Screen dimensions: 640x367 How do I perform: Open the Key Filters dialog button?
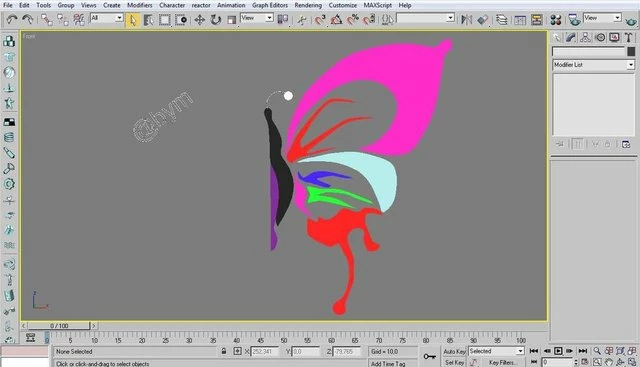click(x=502, y=362)
